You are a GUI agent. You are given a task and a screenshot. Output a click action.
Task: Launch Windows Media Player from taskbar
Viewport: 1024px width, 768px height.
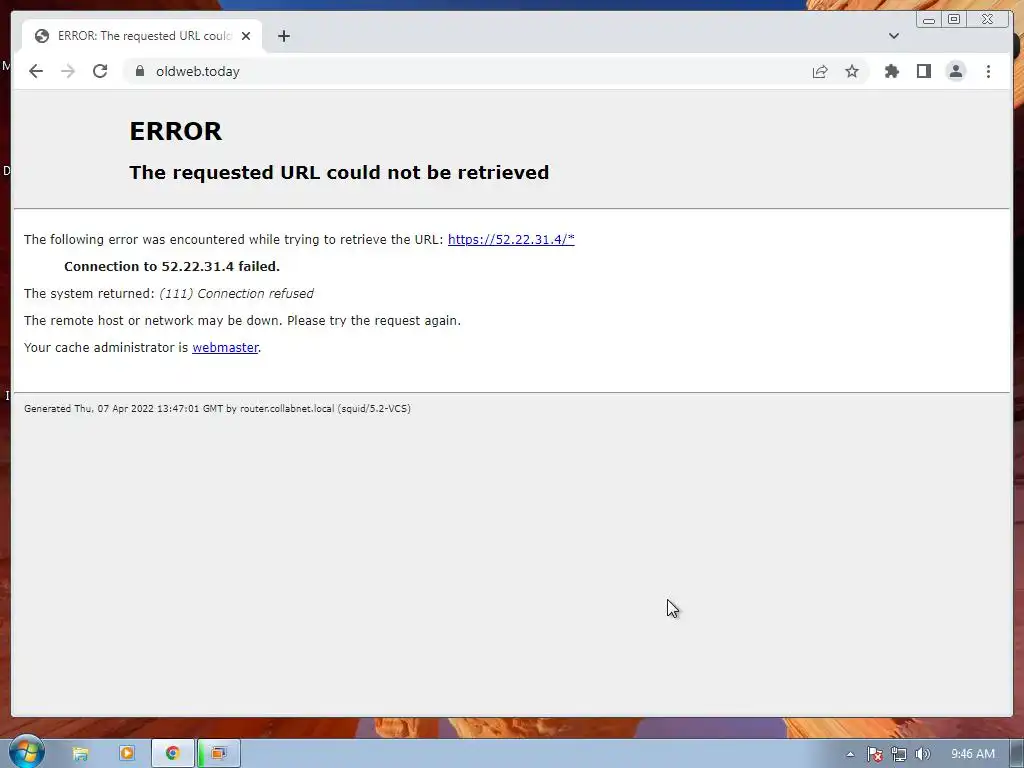click(127, 754)
